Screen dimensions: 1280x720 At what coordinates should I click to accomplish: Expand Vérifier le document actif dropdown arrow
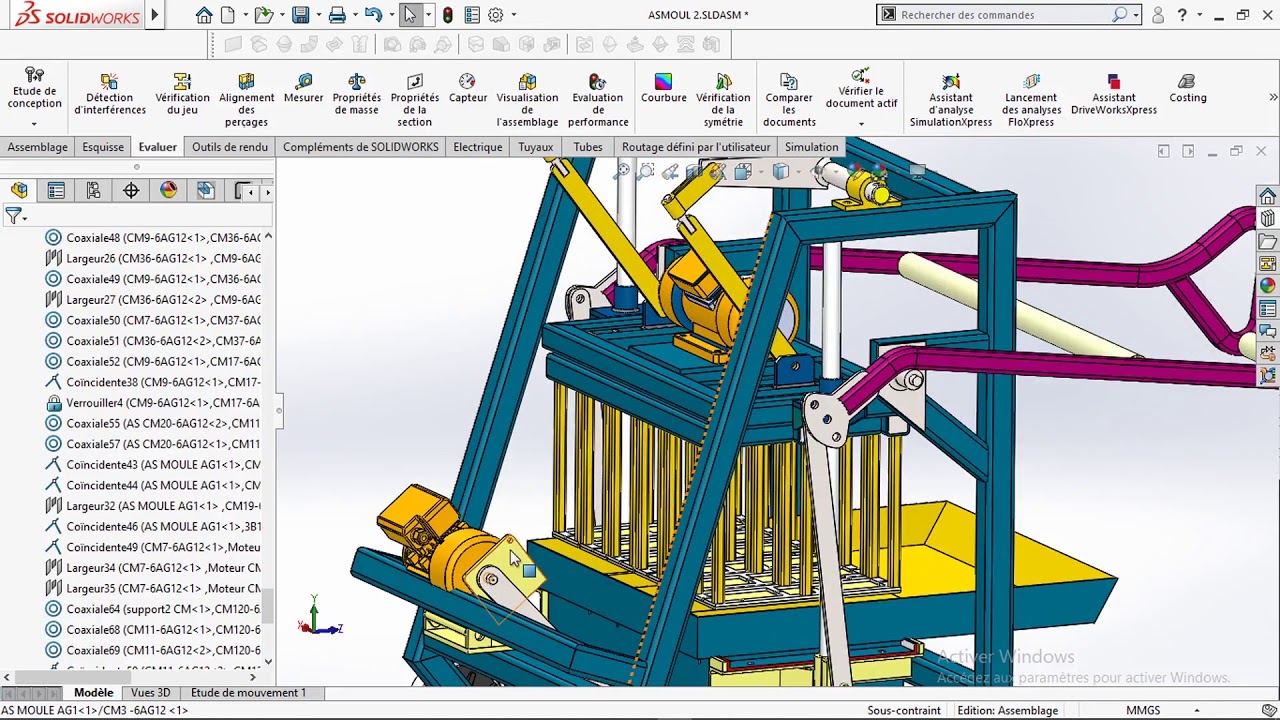(861, 124)
